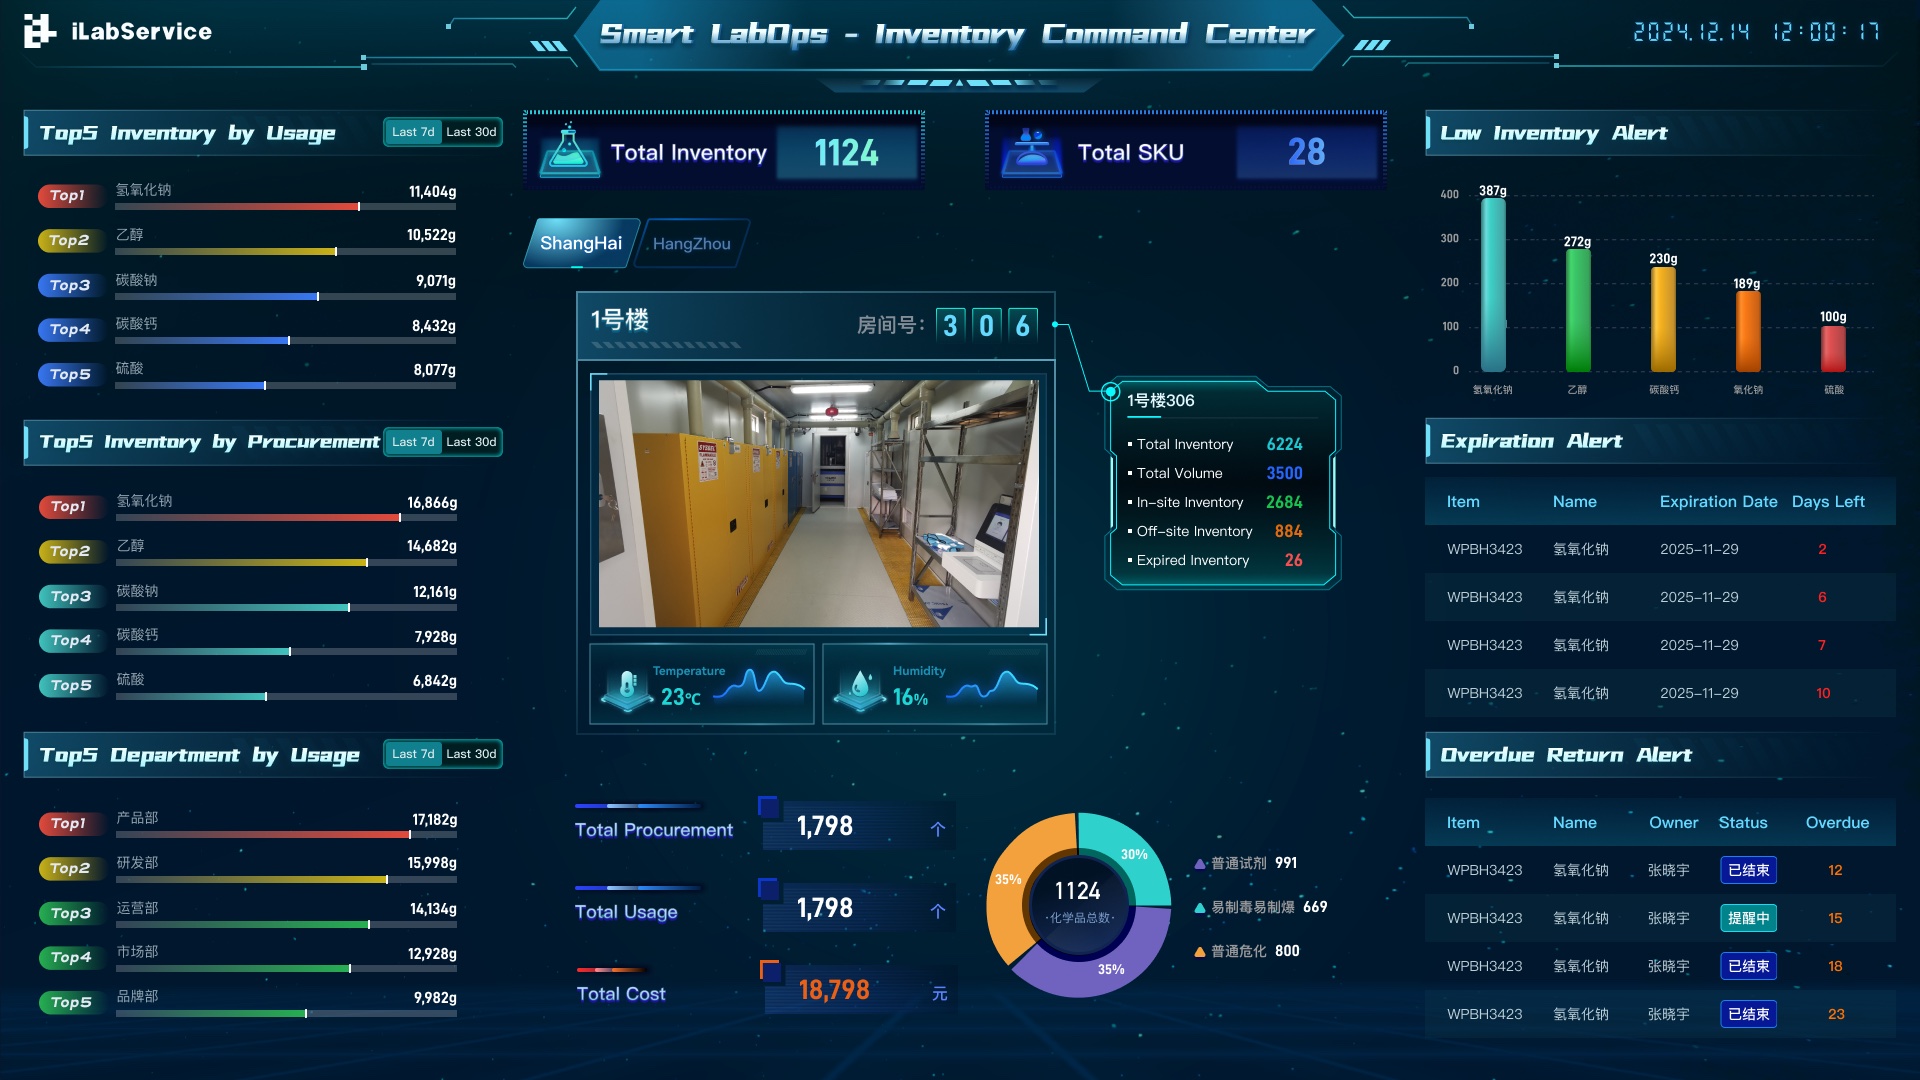Click the 189g orange bar for 氧化钠
The width and height of the screenshot is (1920, 1080).
click(1748, 331)
